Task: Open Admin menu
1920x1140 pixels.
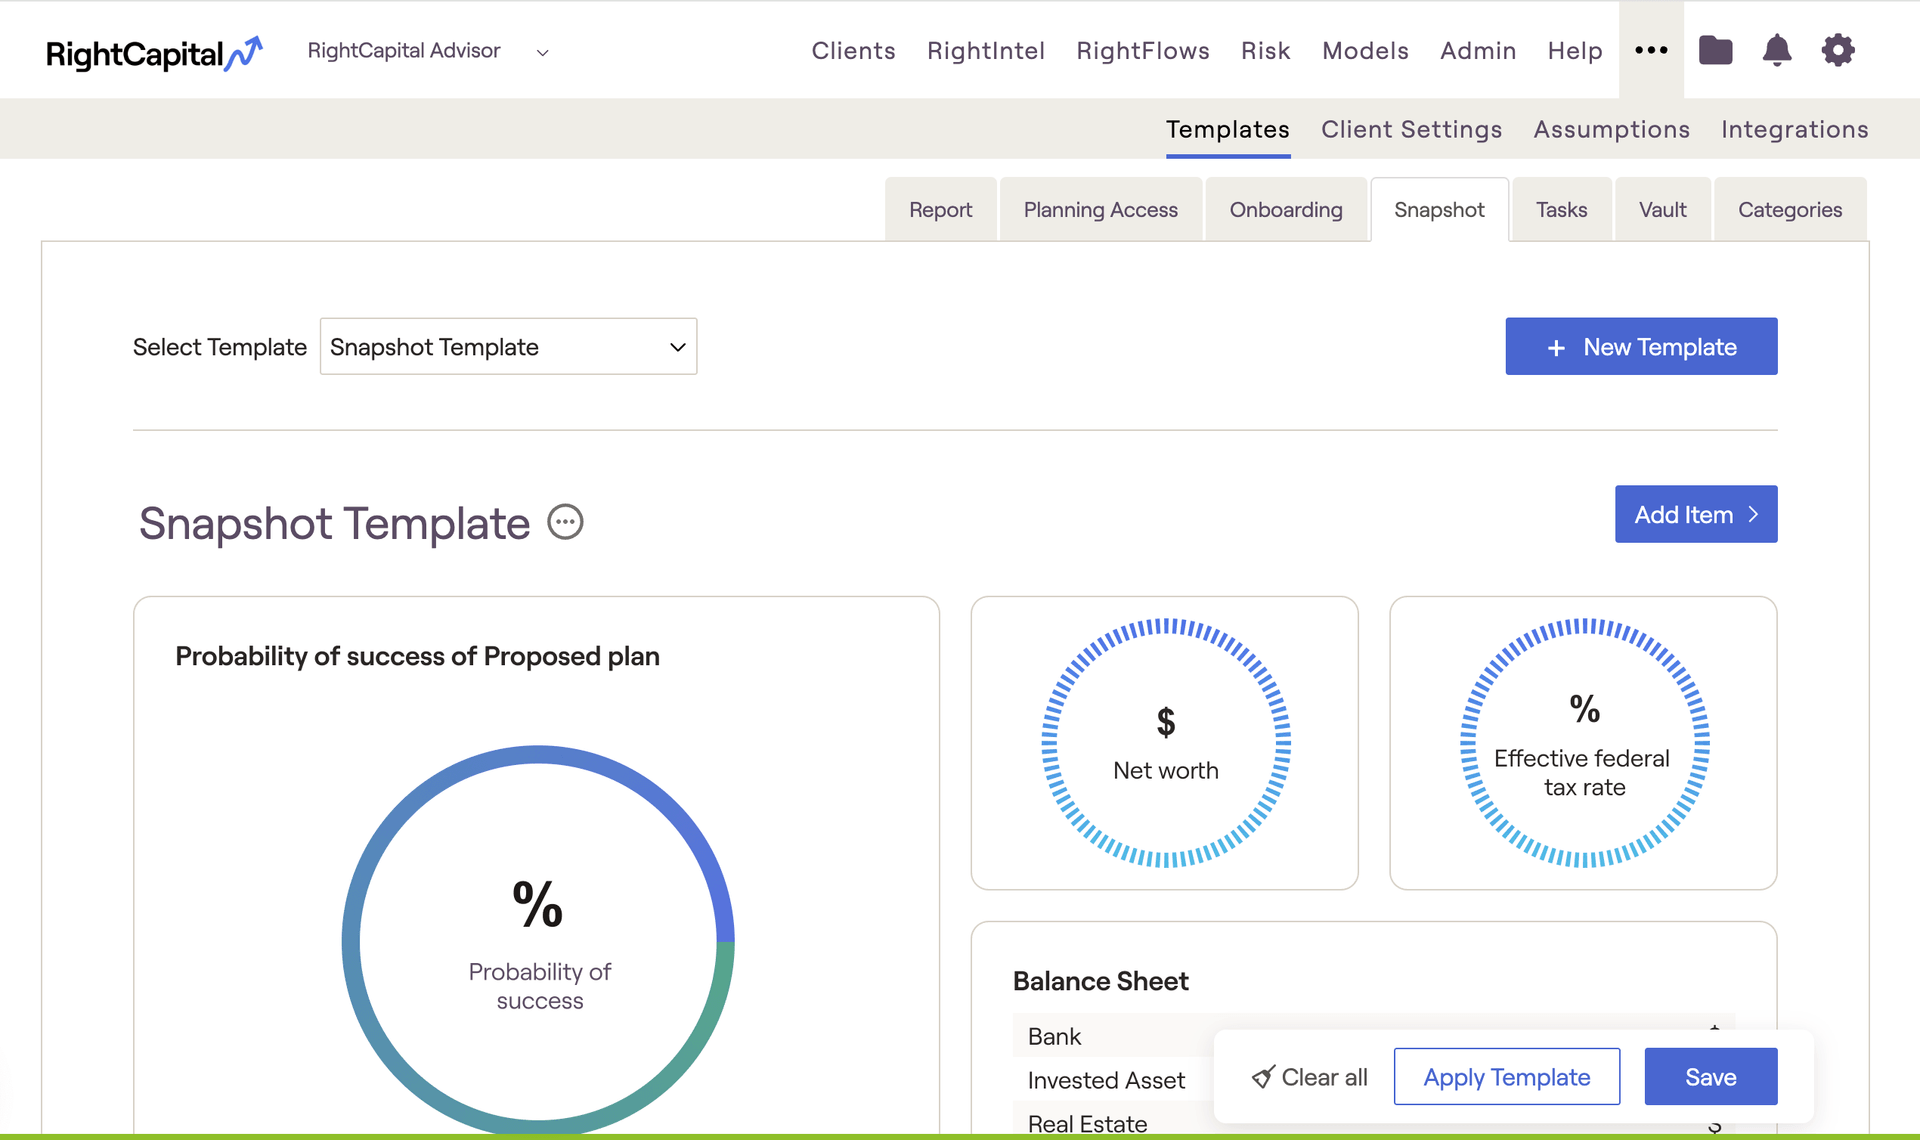Action: [x=1478, y=50]
